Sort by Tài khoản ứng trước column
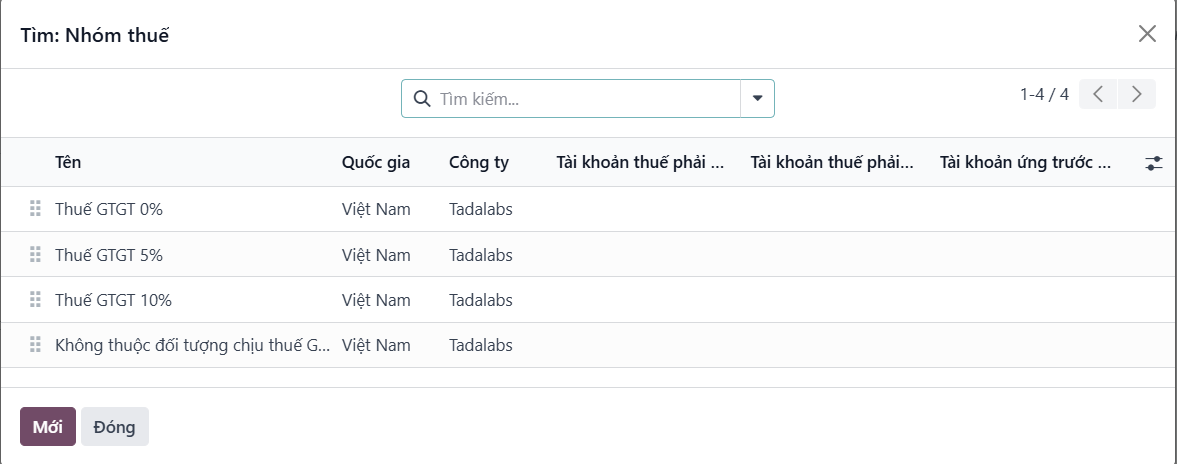 (x=1025, y=162)
